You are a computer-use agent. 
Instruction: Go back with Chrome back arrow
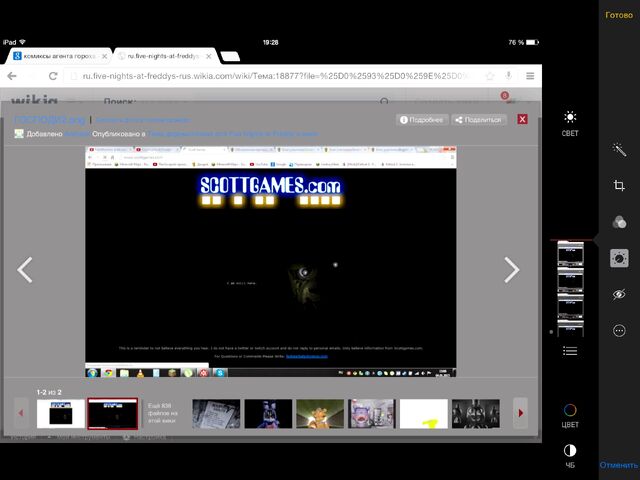pos(12,76)
